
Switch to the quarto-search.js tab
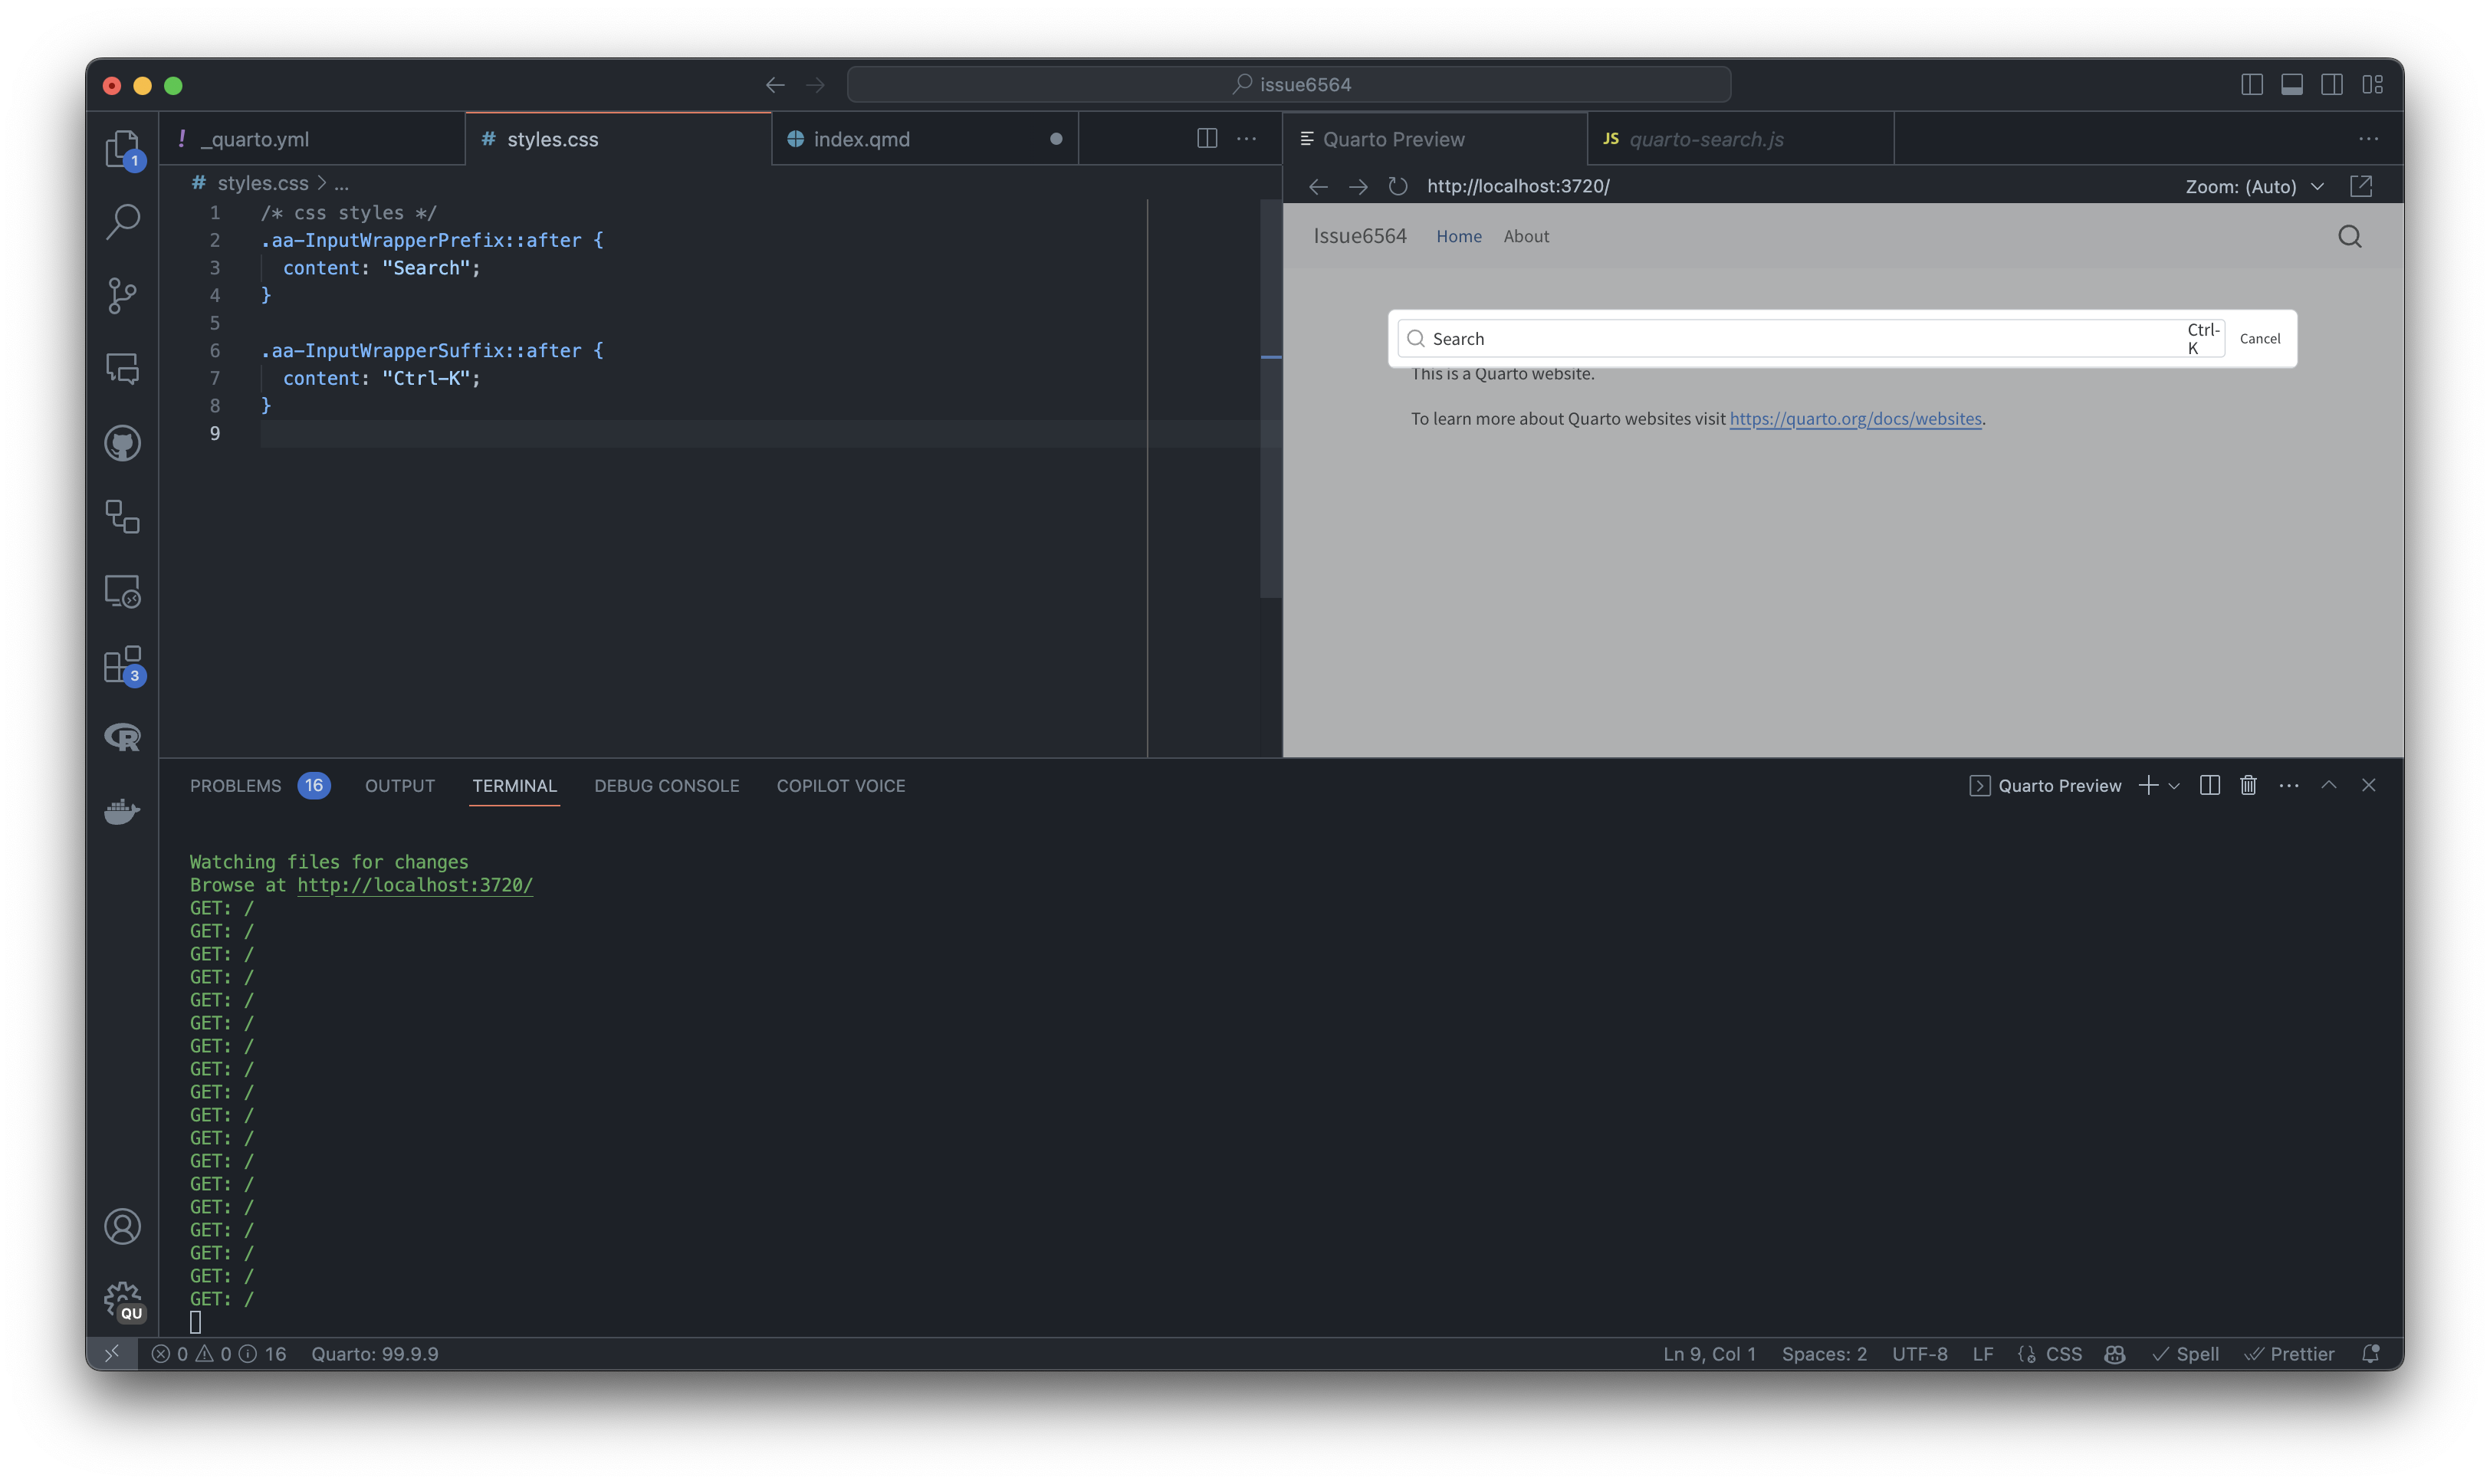tap(1741, 139)
